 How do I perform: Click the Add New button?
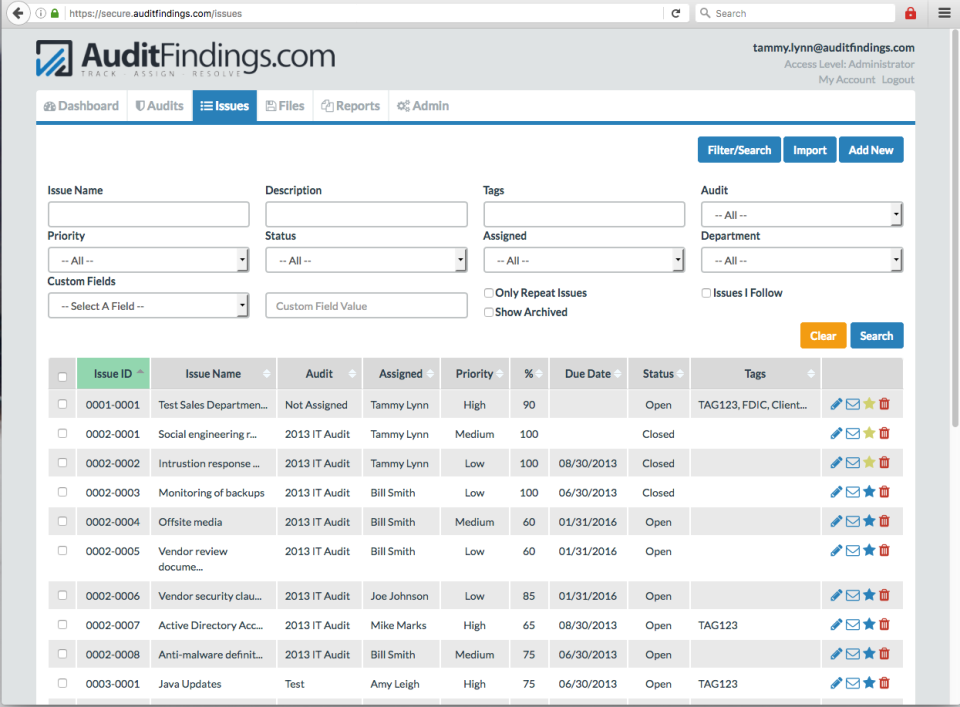tap(870, 149)
